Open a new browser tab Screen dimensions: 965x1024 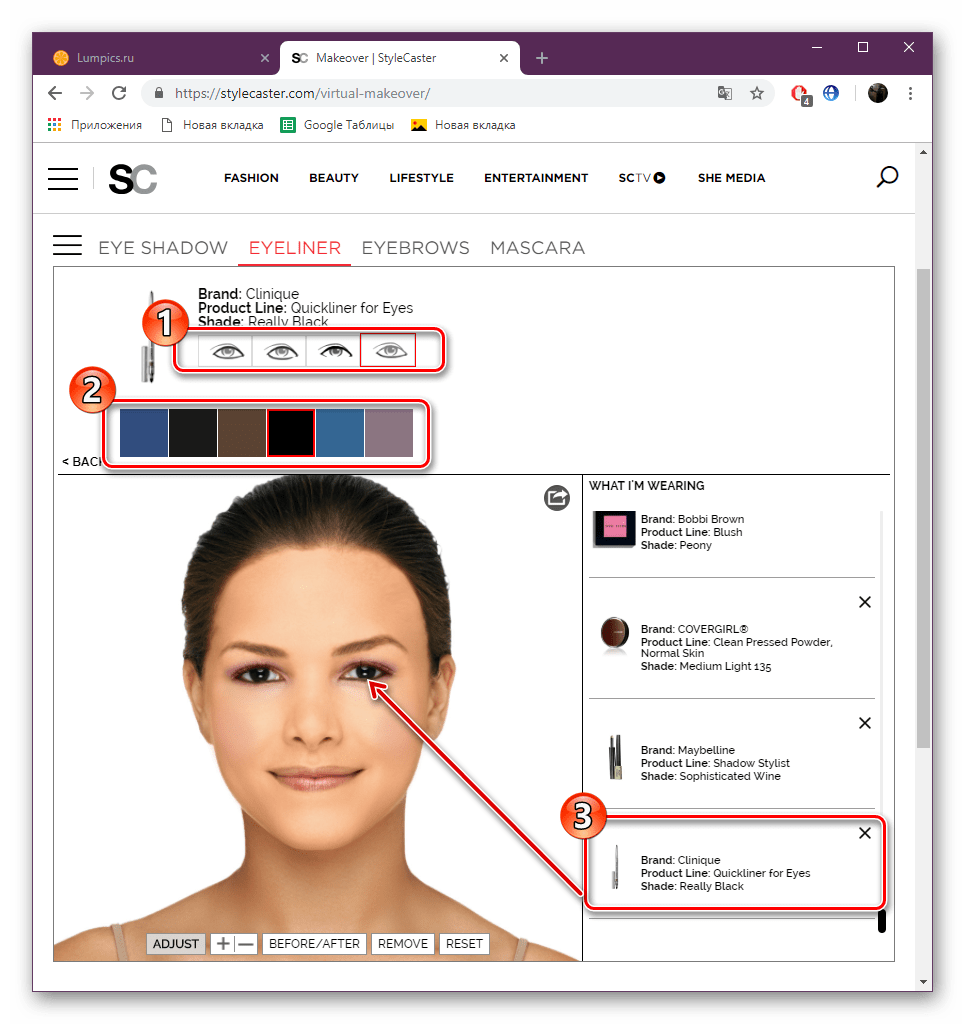coord(541,58)
